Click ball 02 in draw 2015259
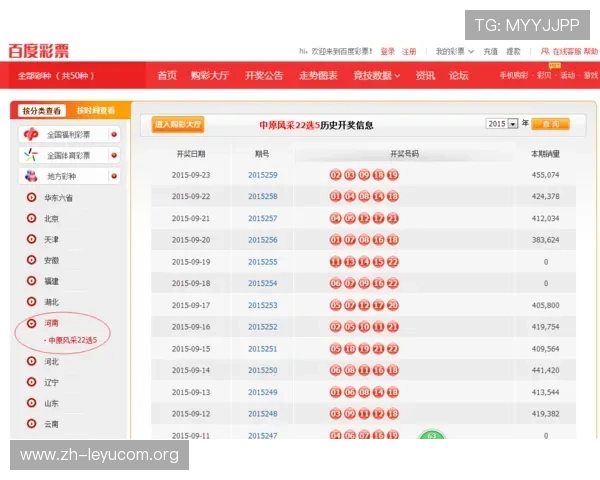Screen dimensions: 600x480 click(x=336, y=175)
